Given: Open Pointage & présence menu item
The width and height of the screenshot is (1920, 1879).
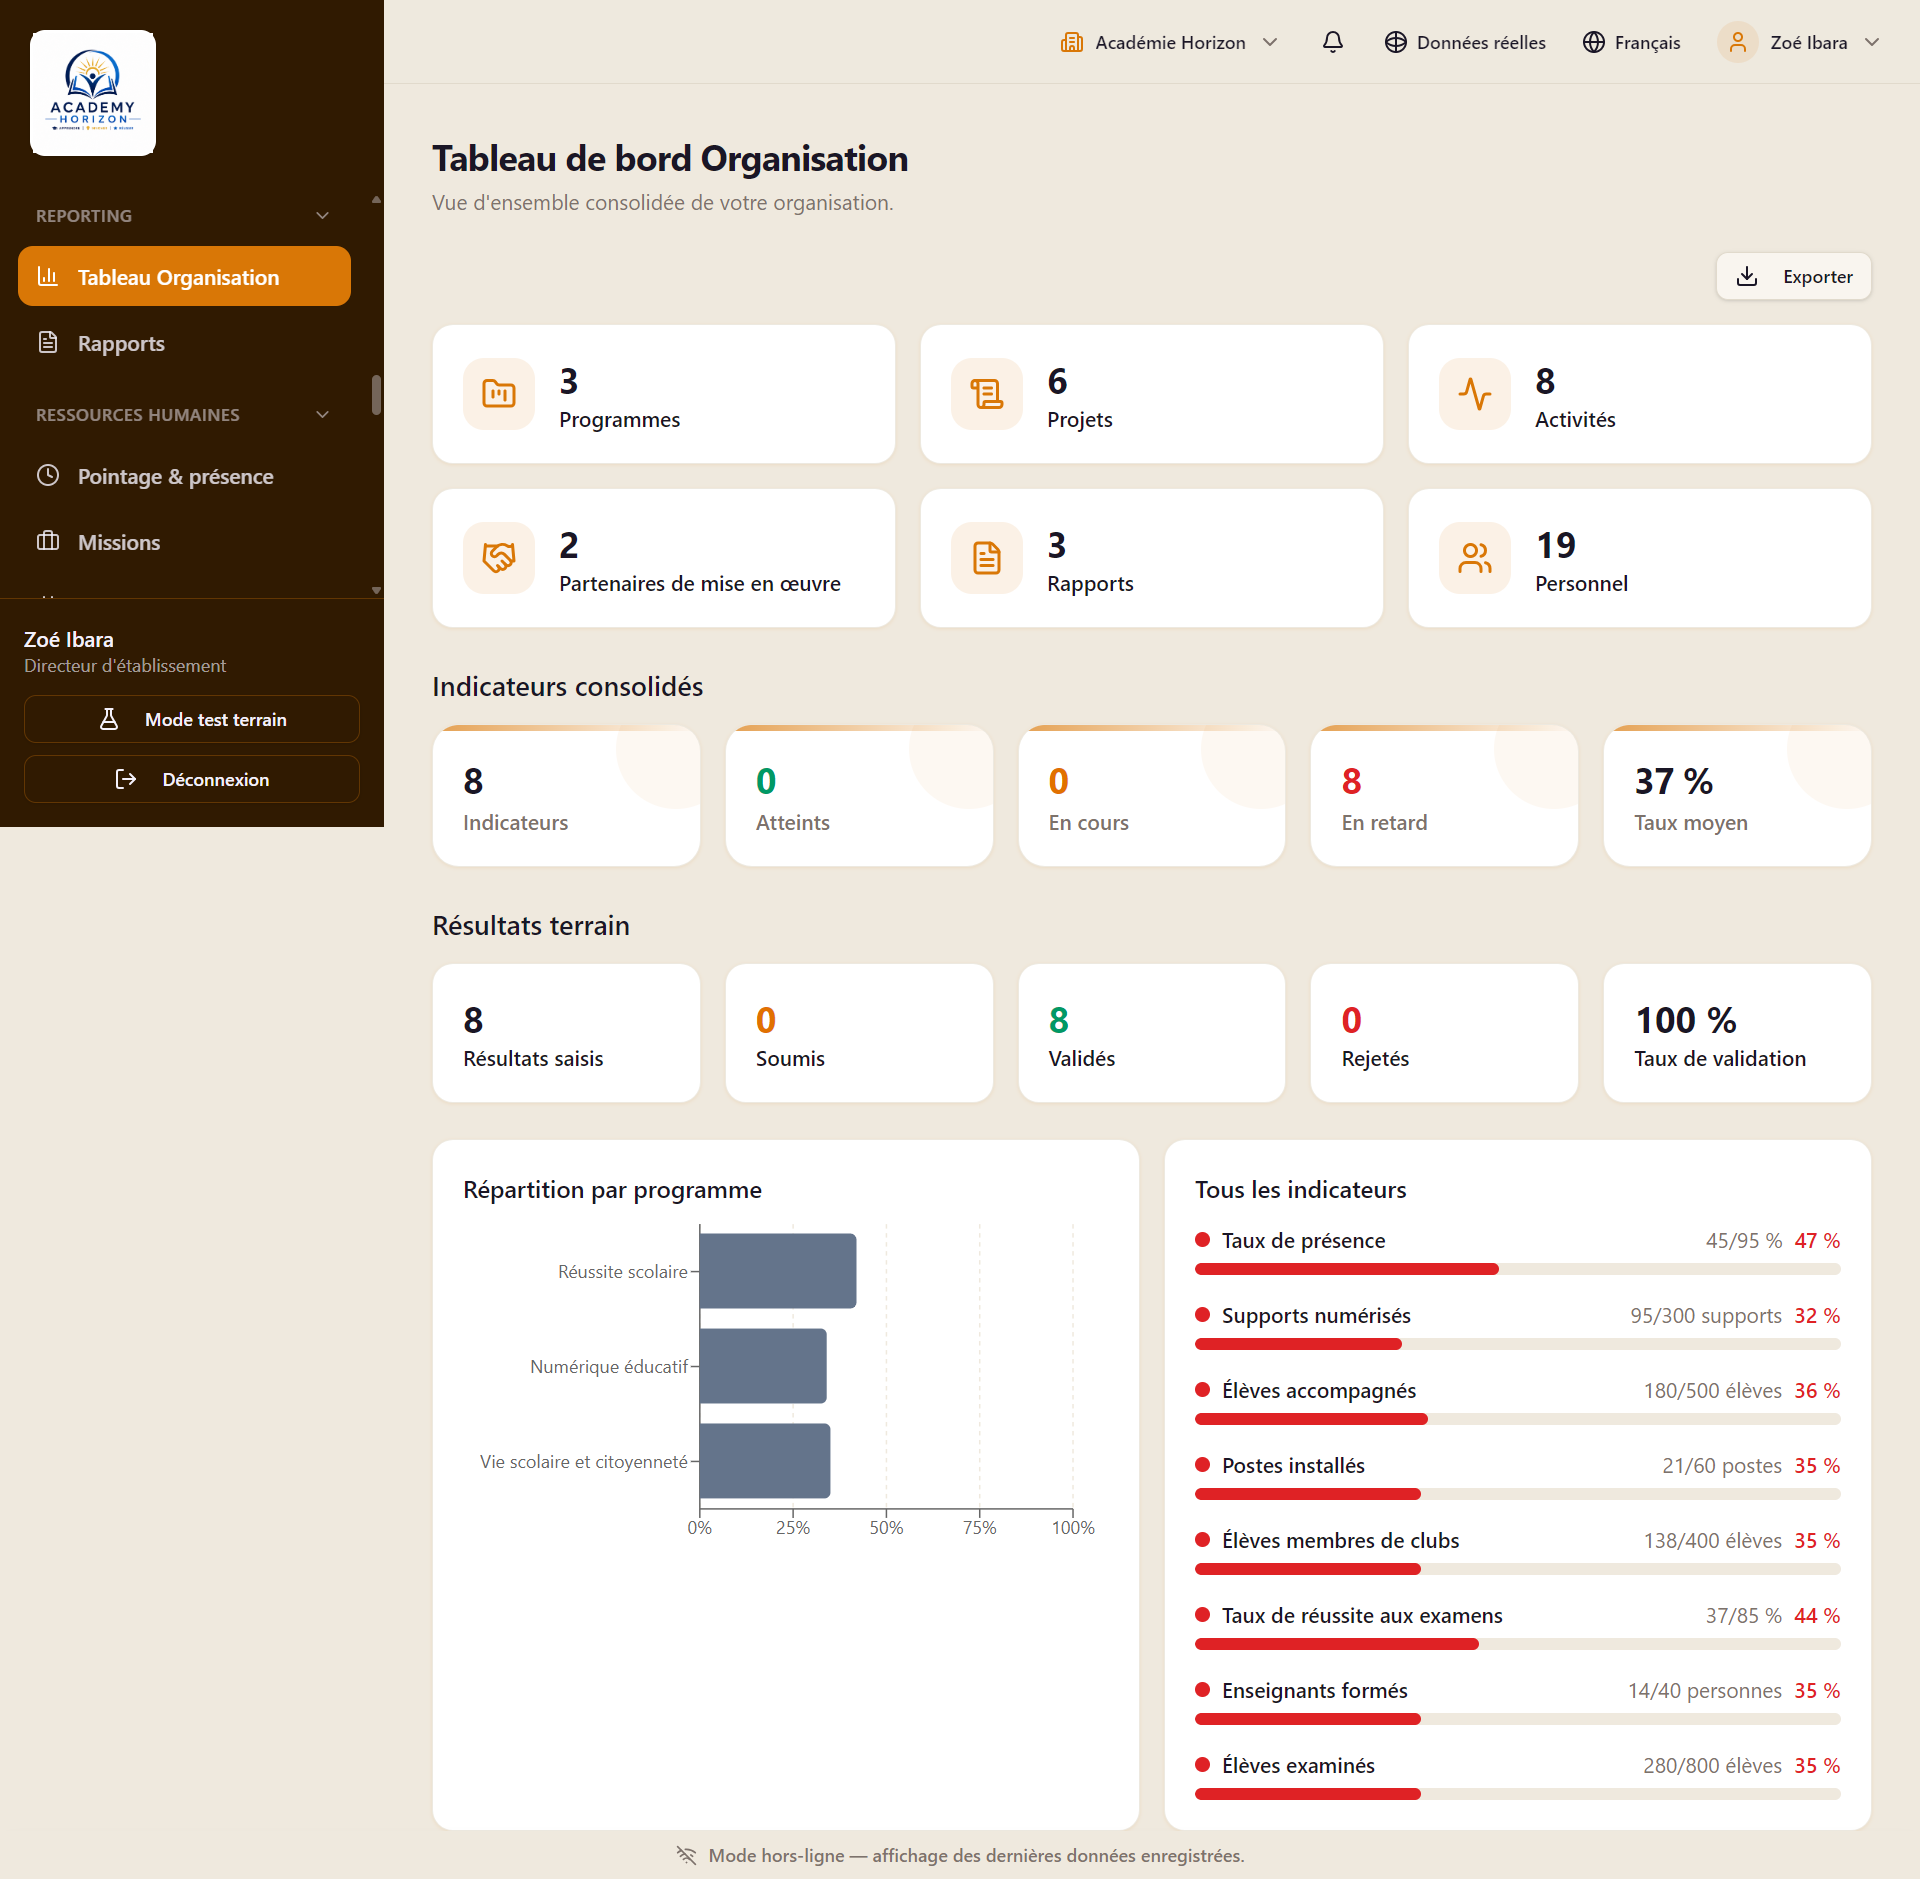Looking at the screenshot, I should coord(184,476).
